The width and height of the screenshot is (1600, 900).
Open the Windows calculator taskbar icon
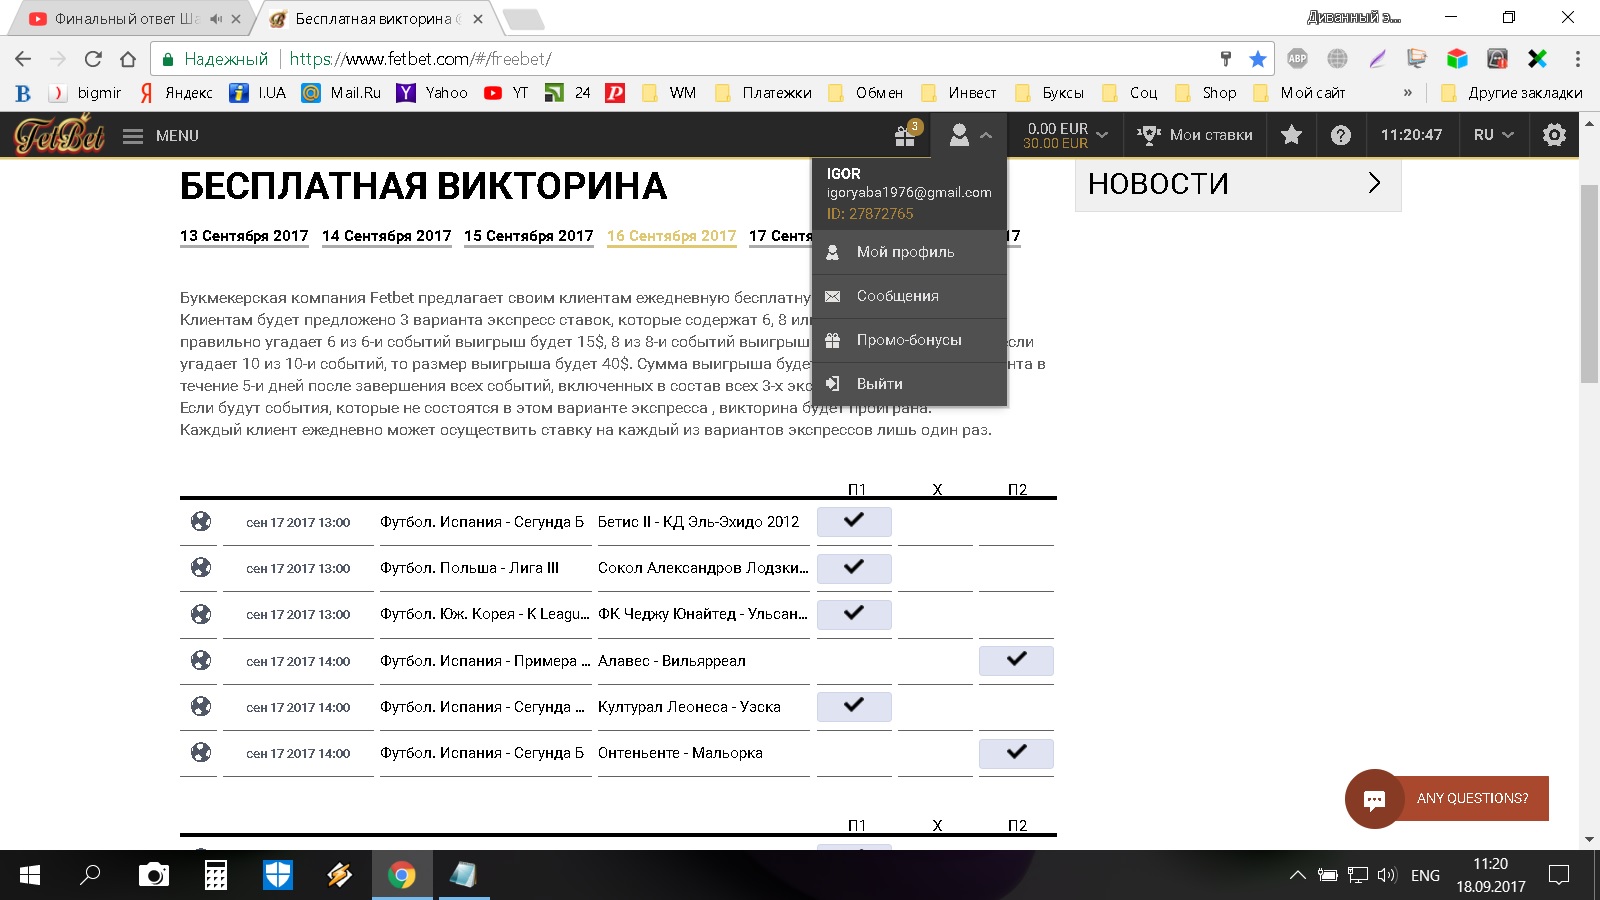[x=215, y=875]
